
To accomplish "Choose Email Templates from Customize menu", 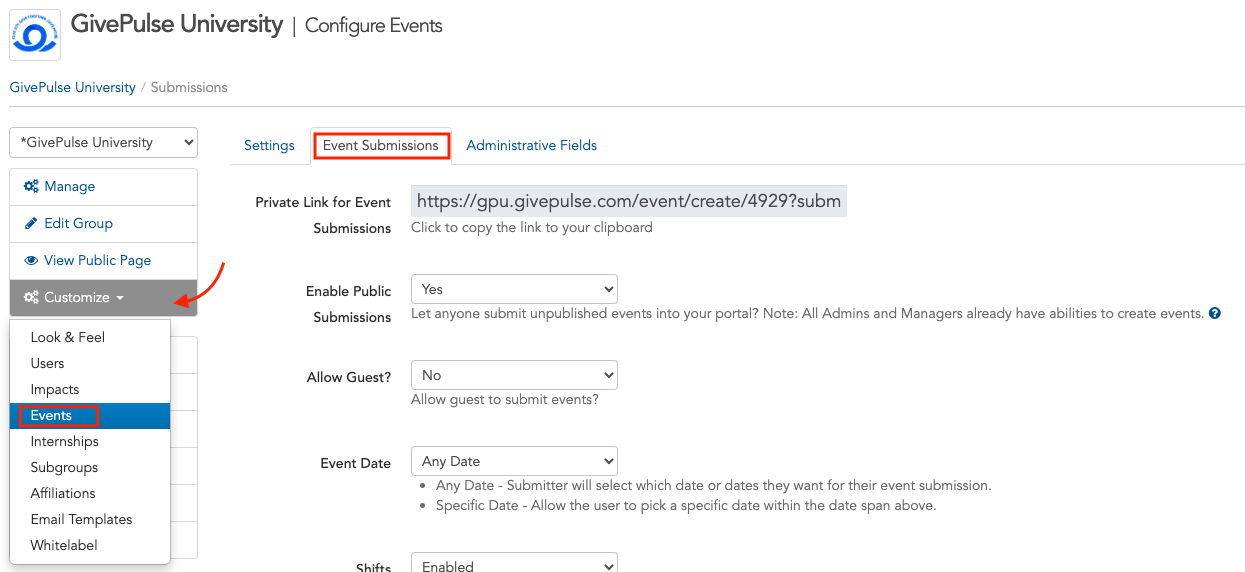I will pos(90,519).
